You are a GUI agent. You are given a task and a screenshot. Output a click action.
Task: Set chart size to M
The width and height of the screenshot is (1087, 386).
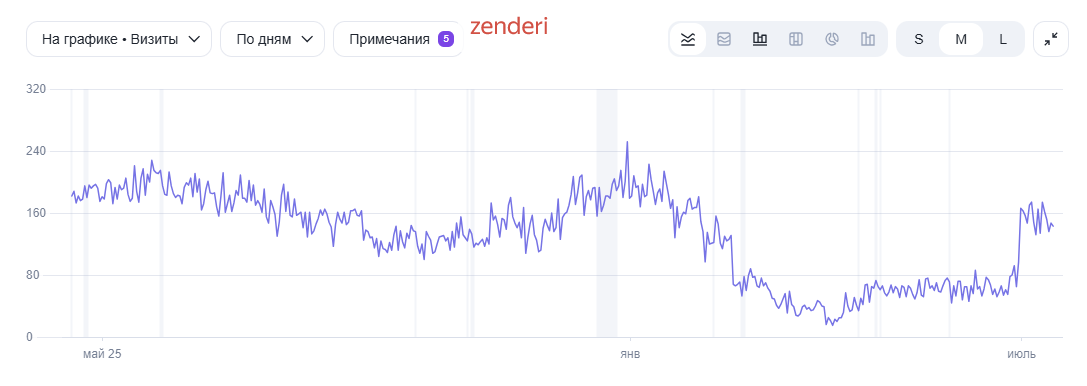tap(961, 39)
